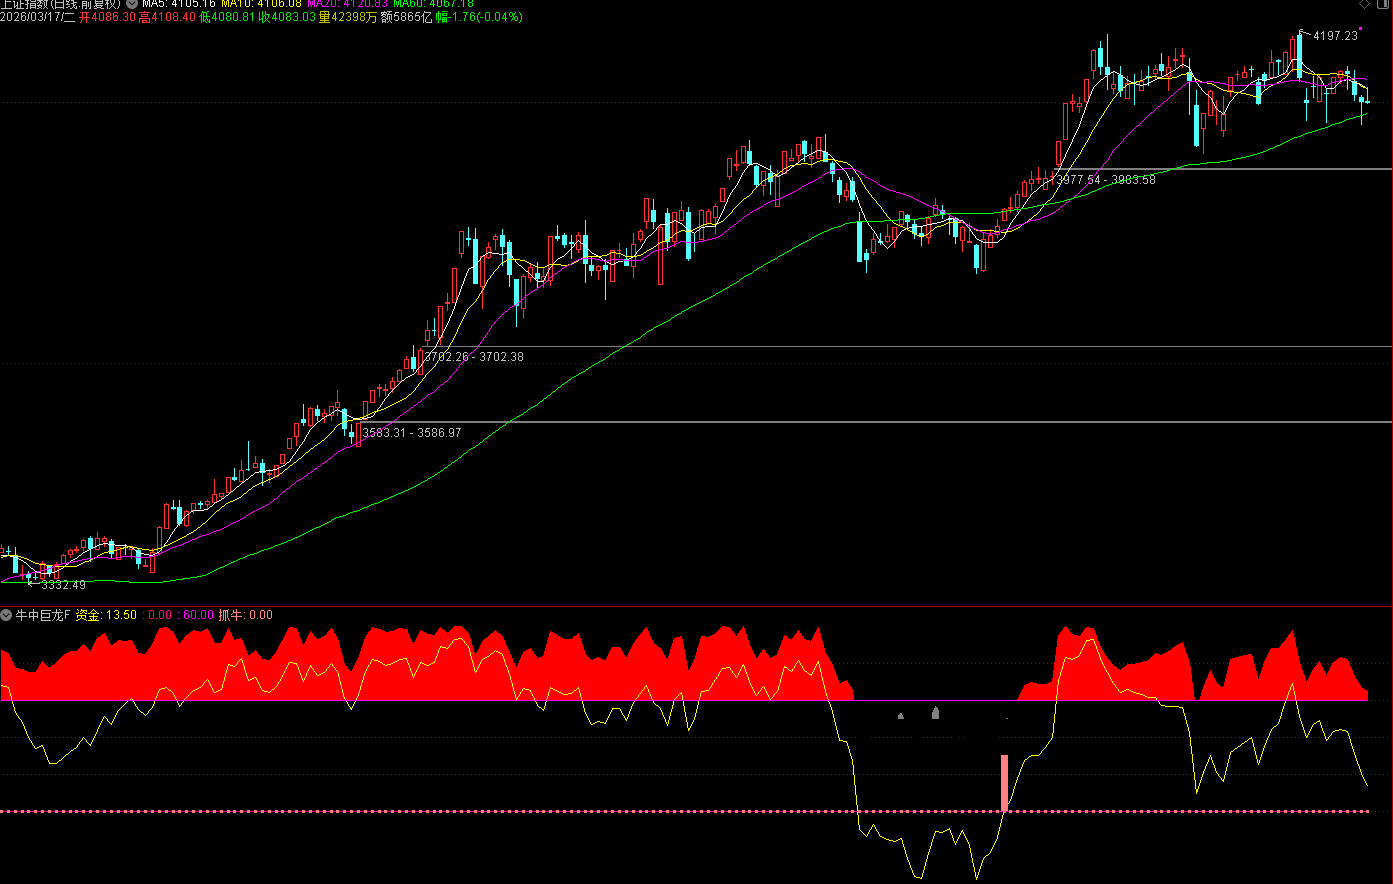Viewport: 1393px width, 884px height.
Task: Click the magenta square marker near 4197.23
Action: click(1361, 30)
